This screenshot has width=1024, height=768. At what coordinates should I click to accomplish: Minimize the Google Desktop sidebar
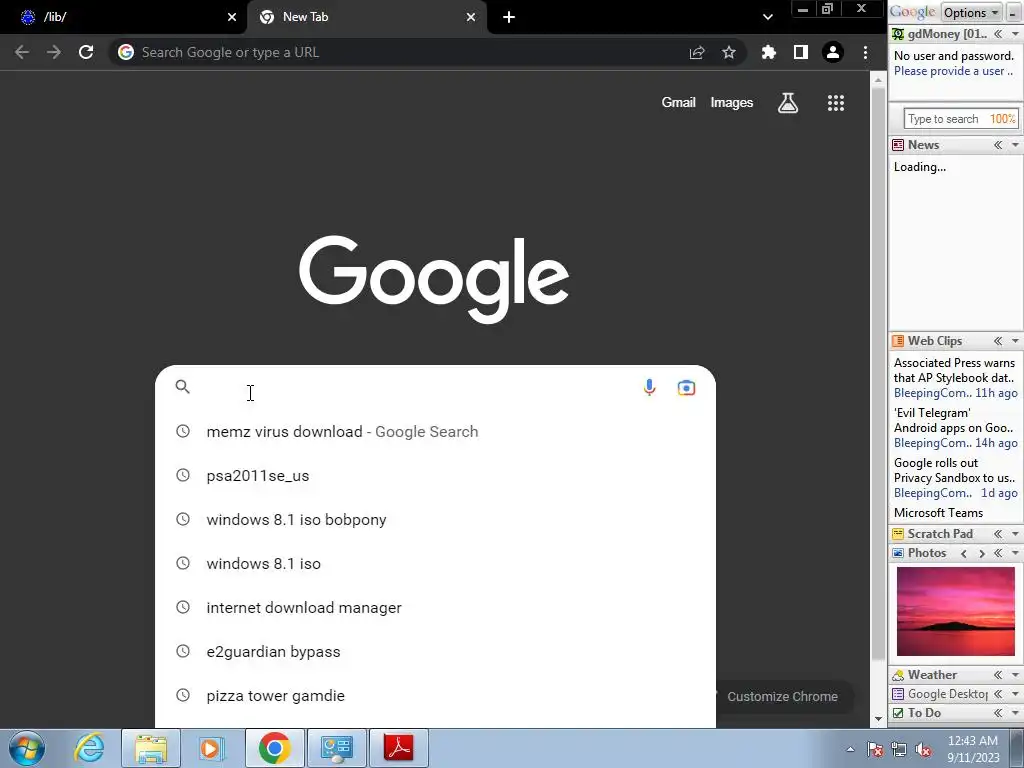(x=1013, y=12)
